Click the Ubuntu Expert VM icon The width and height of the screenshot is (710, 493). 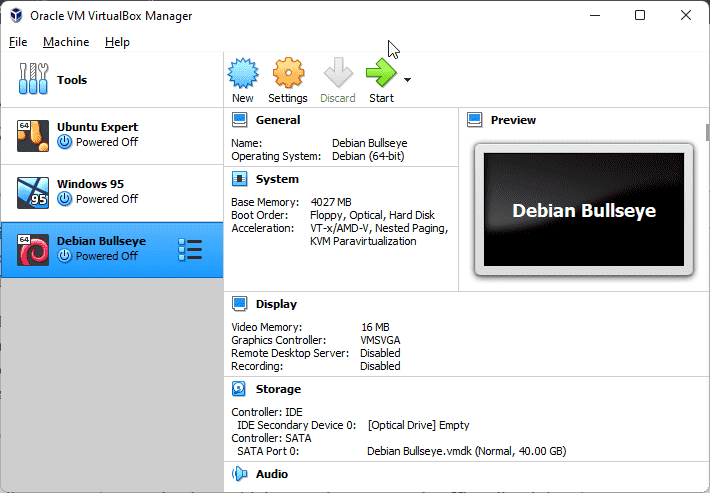(x=33, y=135)
